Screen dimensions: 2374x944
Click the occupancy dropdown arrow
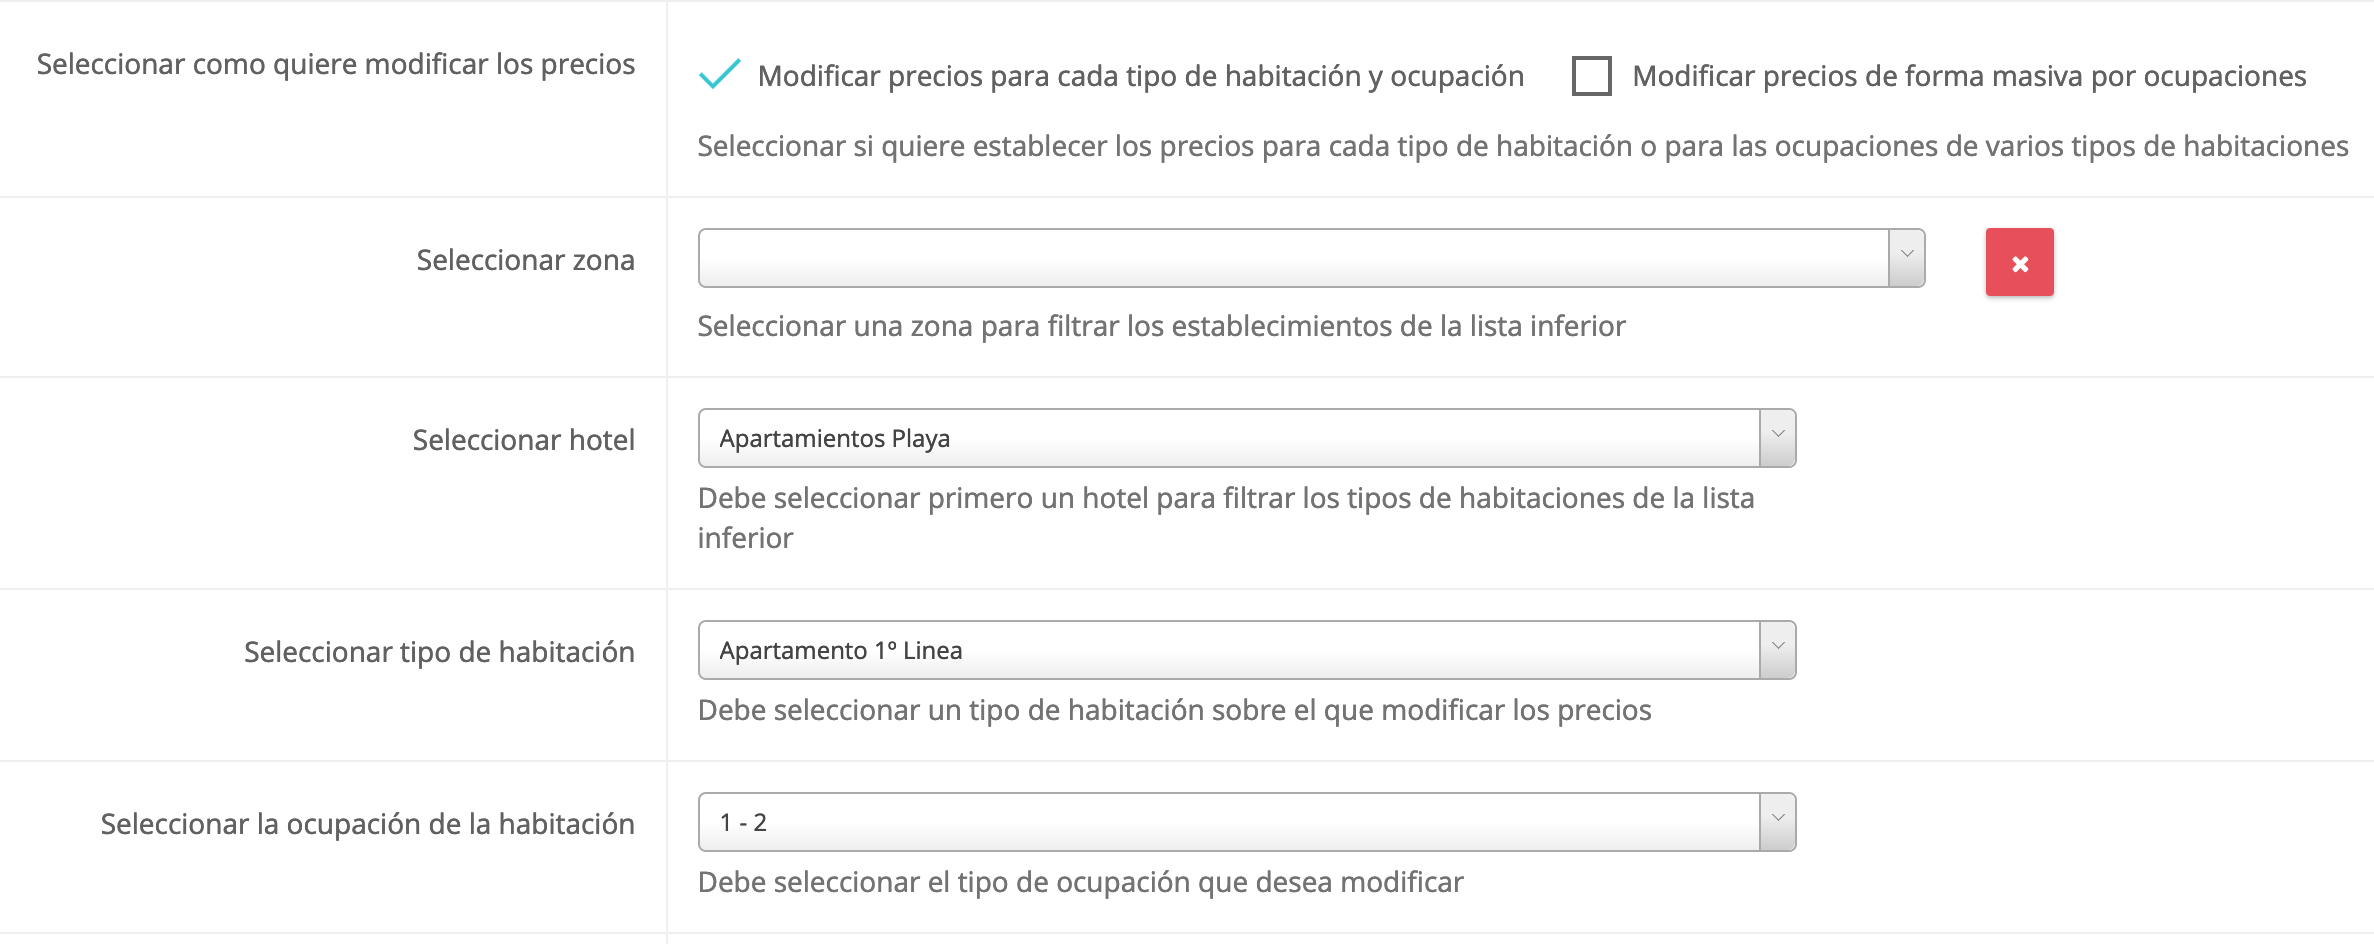(x=1777, y=822)
